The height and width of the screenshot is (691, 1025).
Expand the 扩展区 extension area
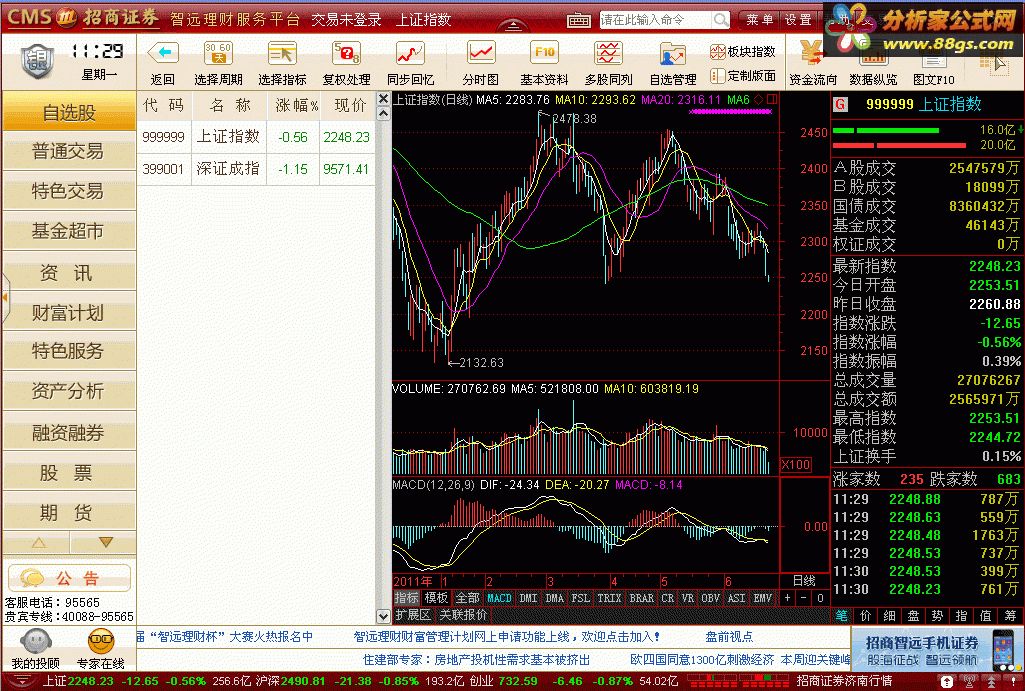coord(413,615)
